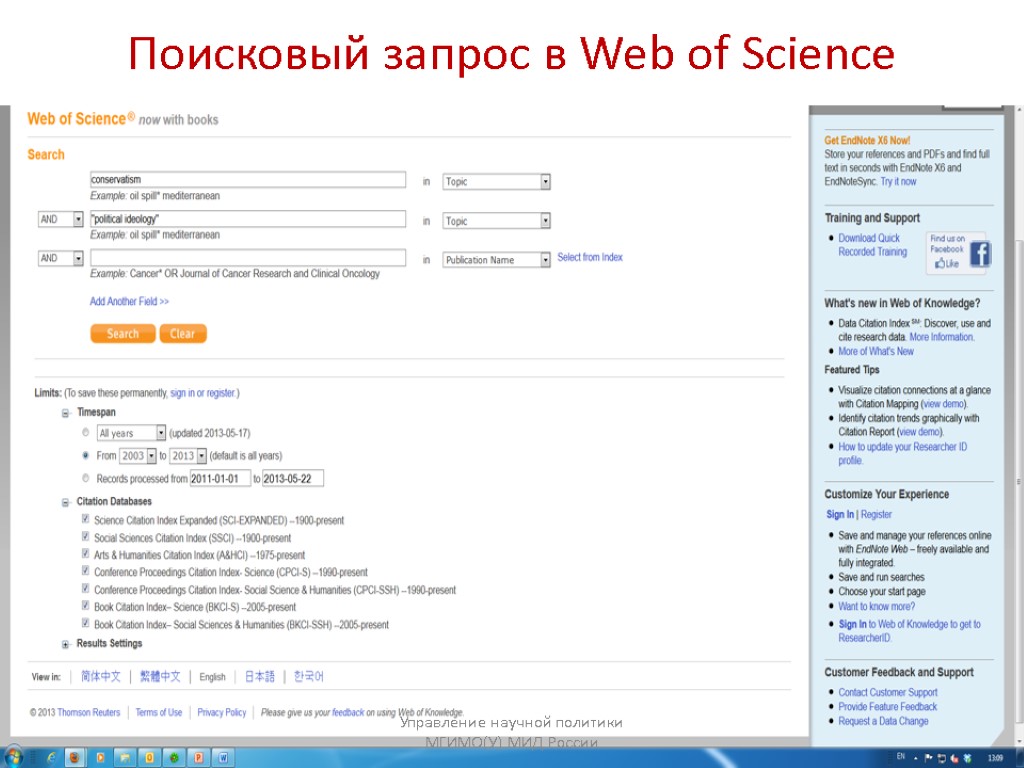Click the Facebook logo icon
Image resolution: width=1024 pixels, height=768 pixels.
(980, 253)
